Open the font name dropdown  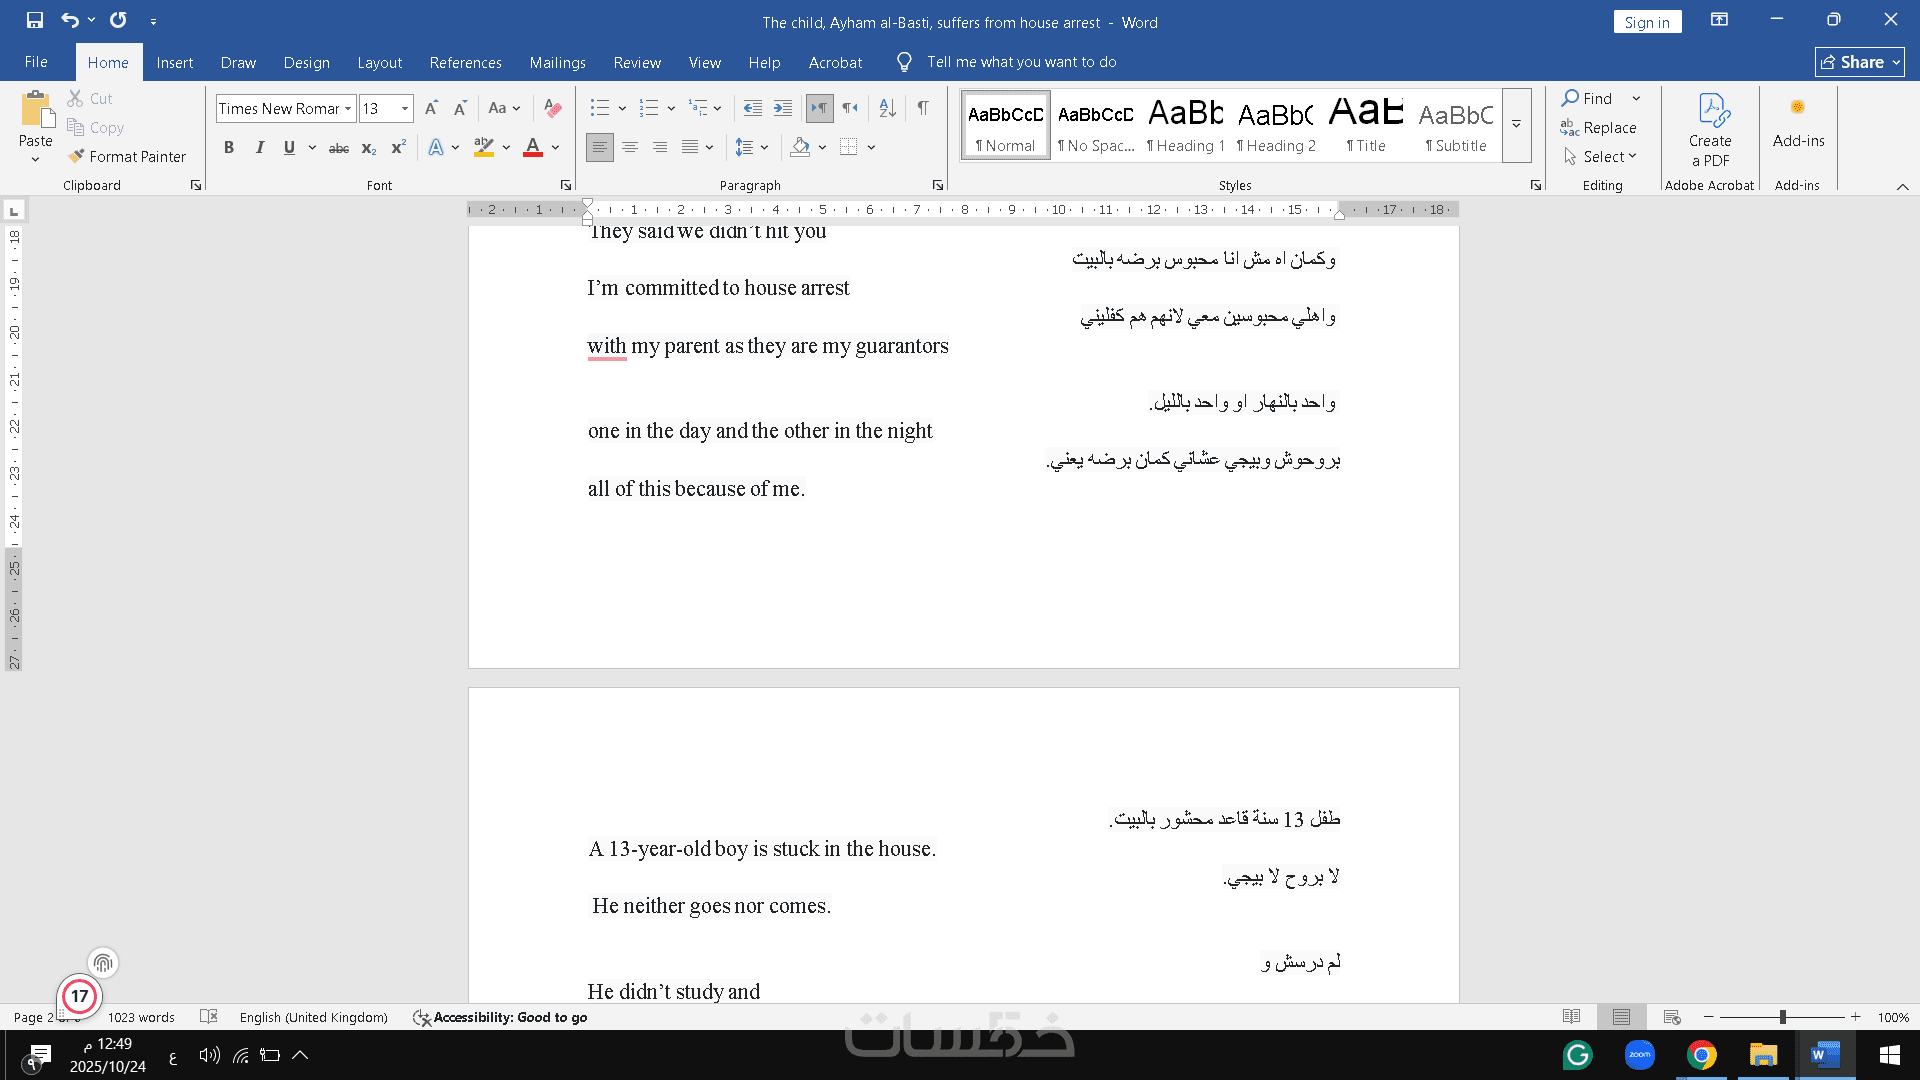pos(348,108)
